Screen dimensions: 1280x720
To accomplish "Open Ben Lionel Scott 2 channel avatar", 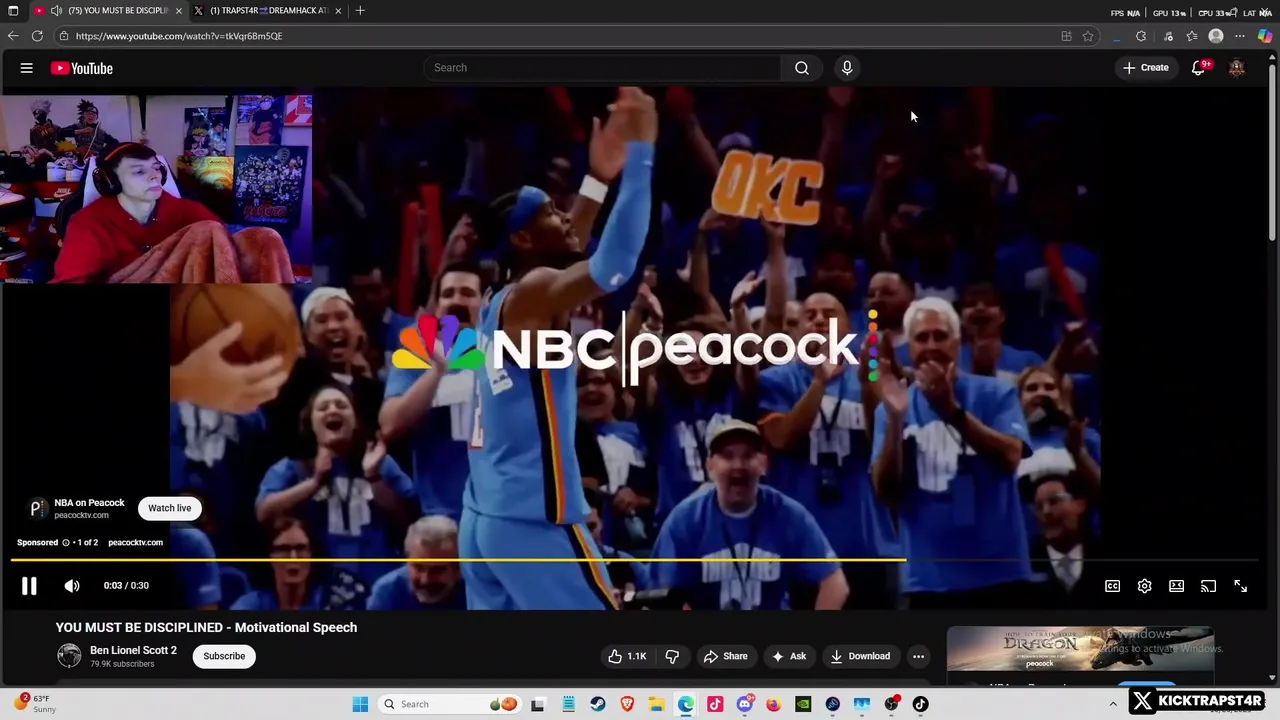I will pyautogui.click(x=69, y=655).
